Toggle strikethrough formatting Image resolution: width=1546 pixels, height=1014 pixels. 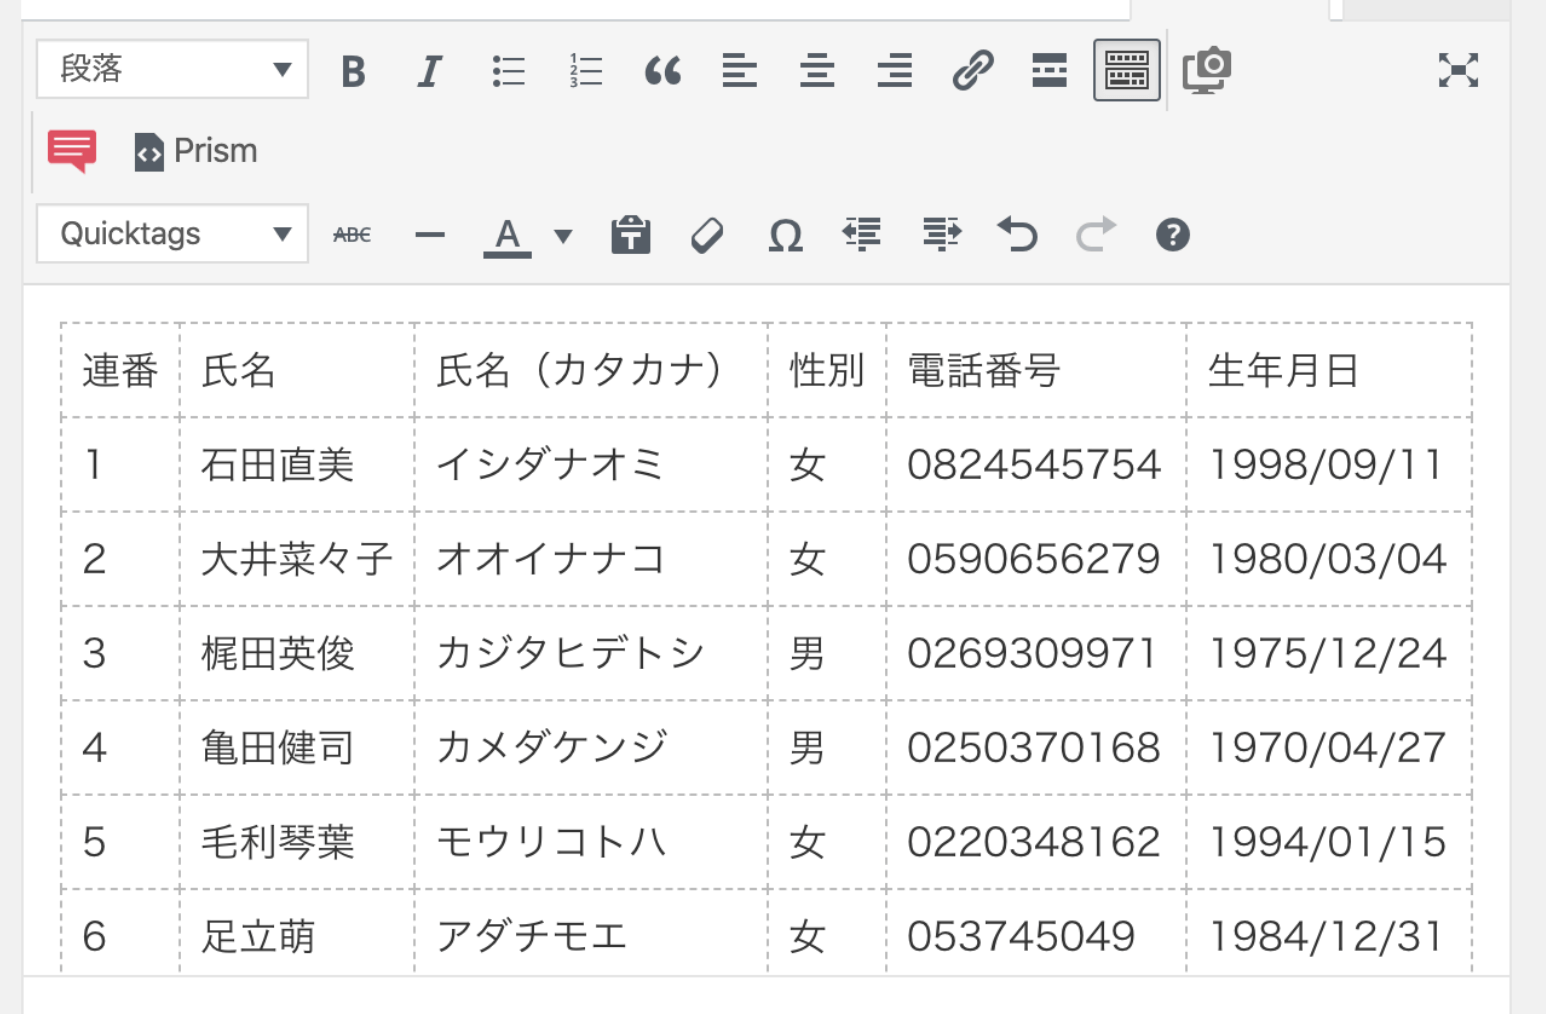352,236
